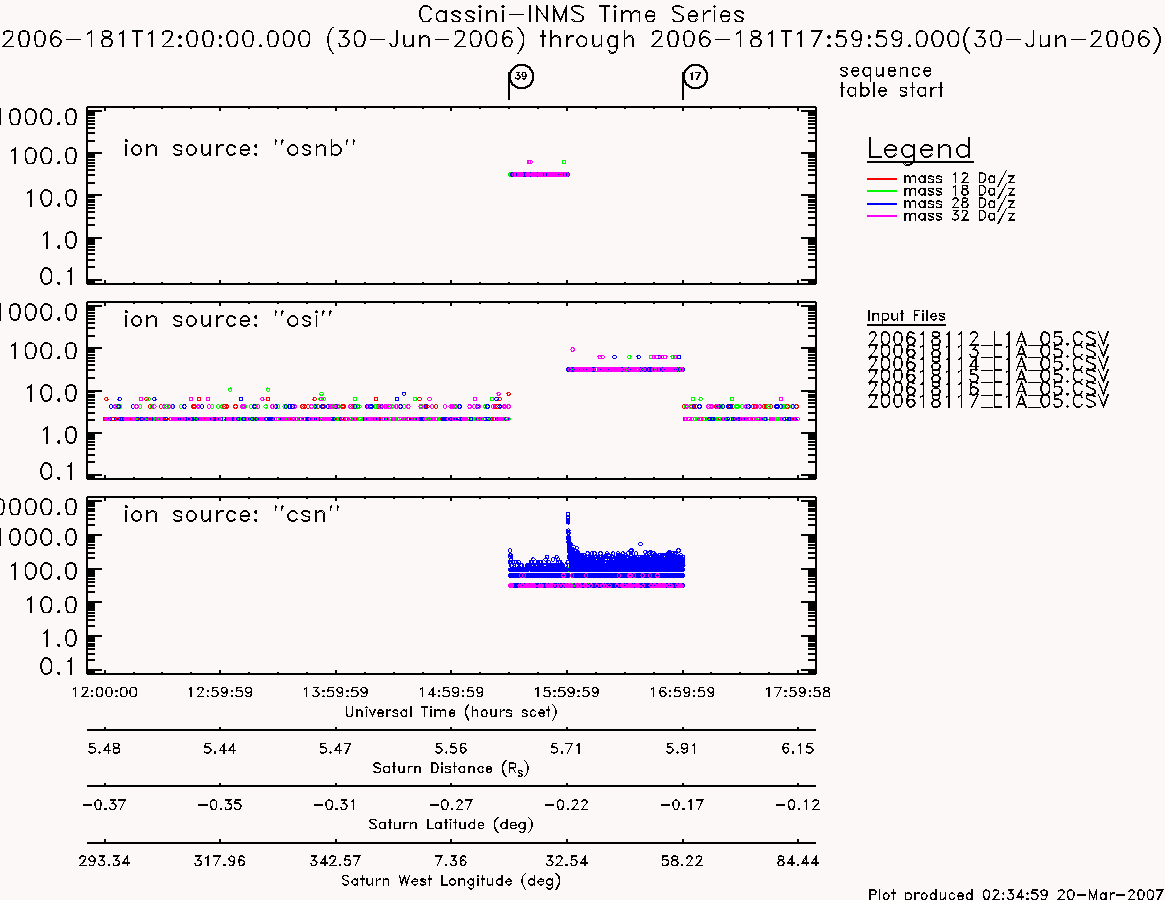
Task: Click the 14:59:59 time axis label
Action: [x=451, y=692]
